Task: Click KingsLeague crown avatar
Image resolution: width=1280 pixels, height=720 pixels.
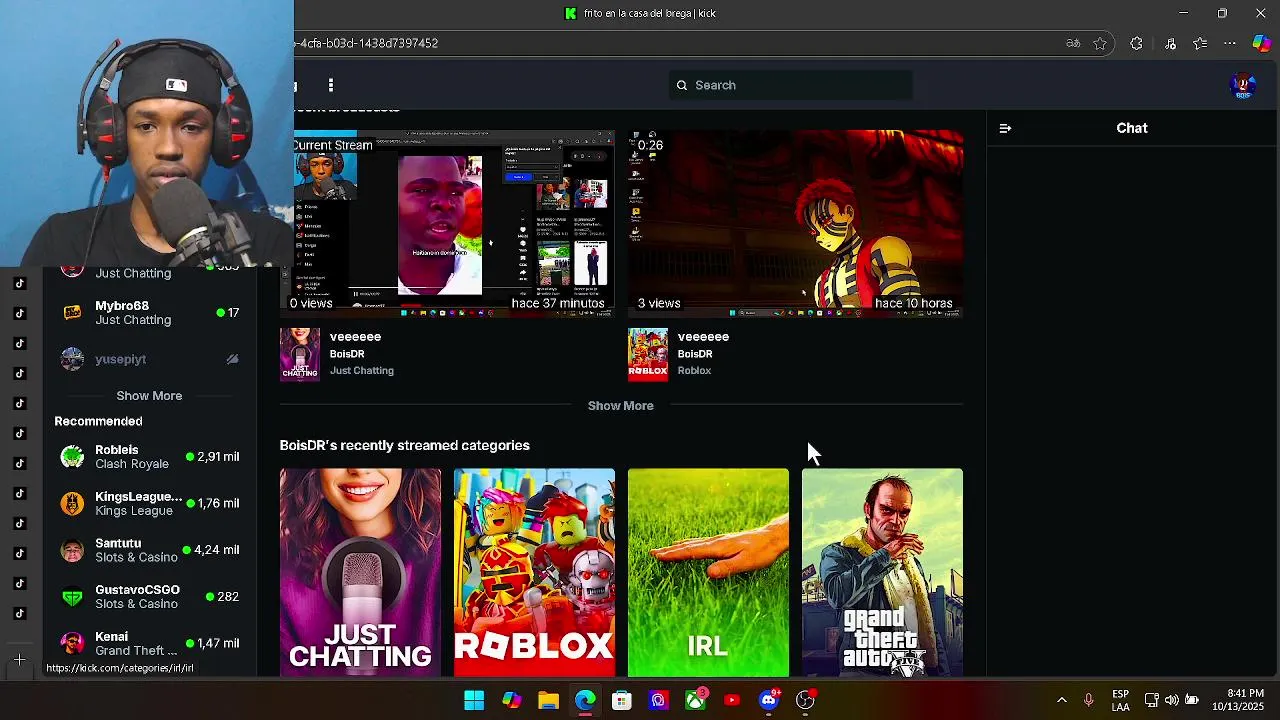Action: tap(72, 503)
